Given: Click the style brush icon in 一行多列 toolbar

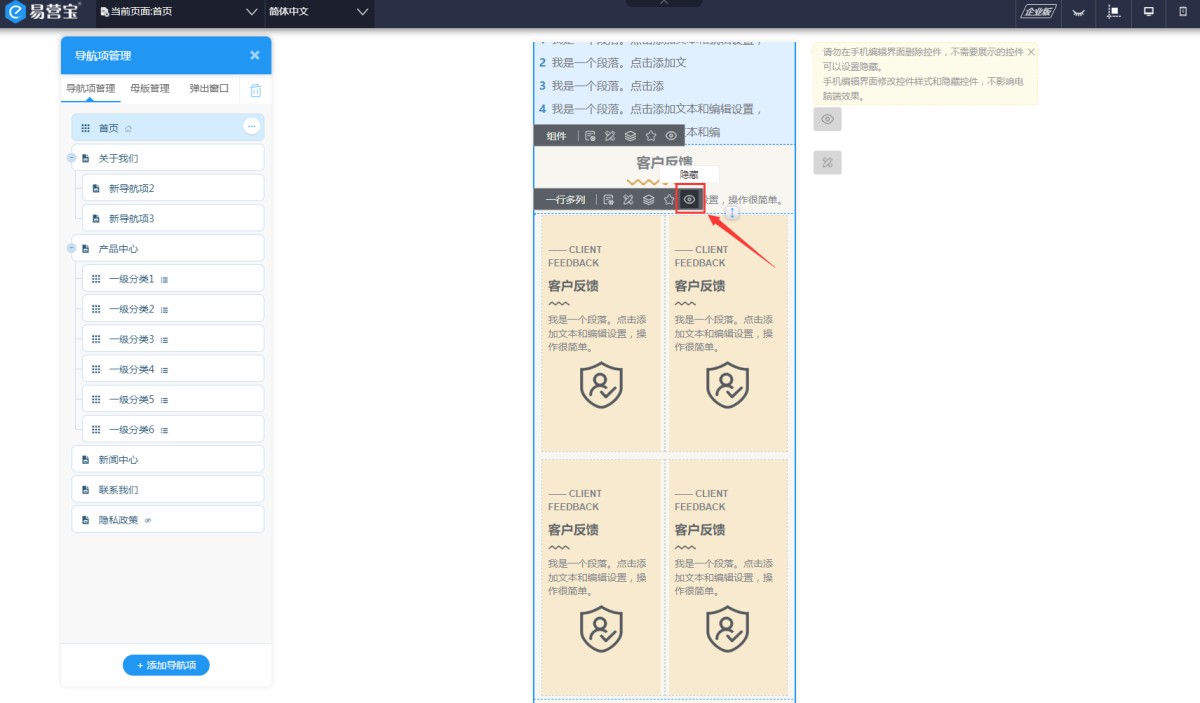Looking at the screenshot, I should click(x=628, y=200).
